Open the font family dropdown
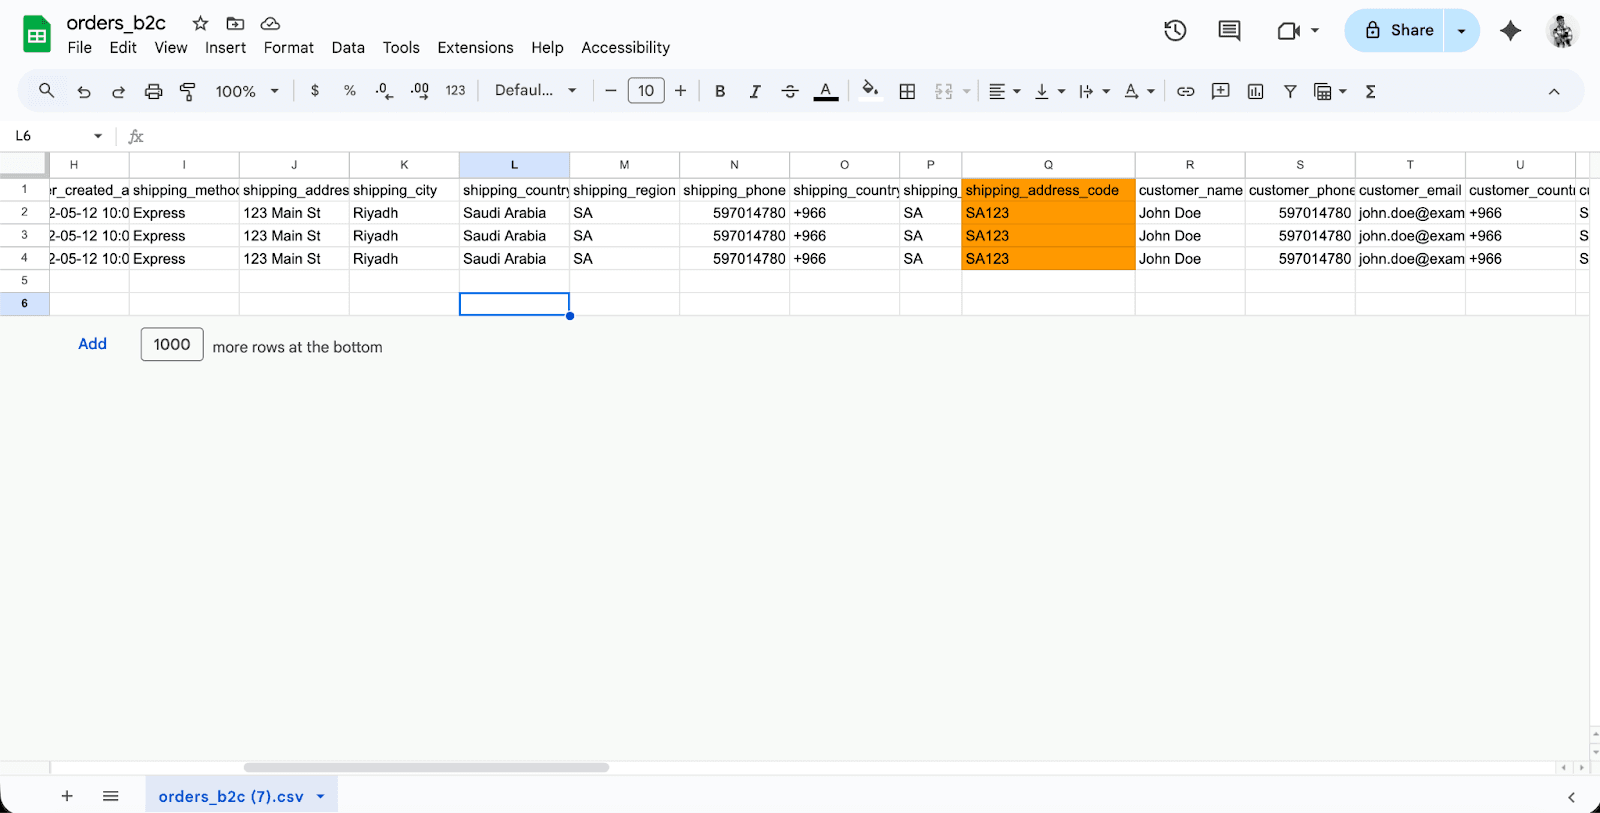 (x=535, y=91)
